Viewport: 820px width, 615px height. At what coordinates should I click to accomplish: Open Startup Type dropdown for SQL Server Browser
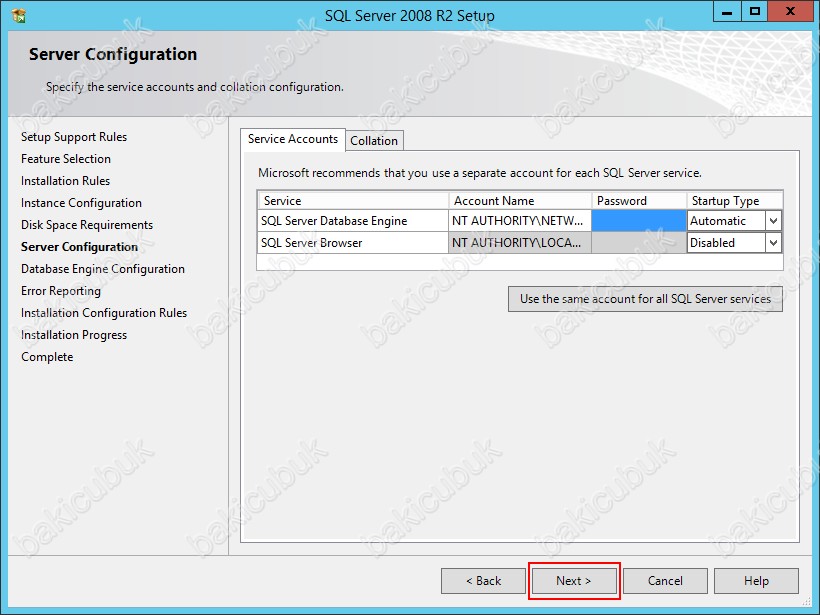773,243
